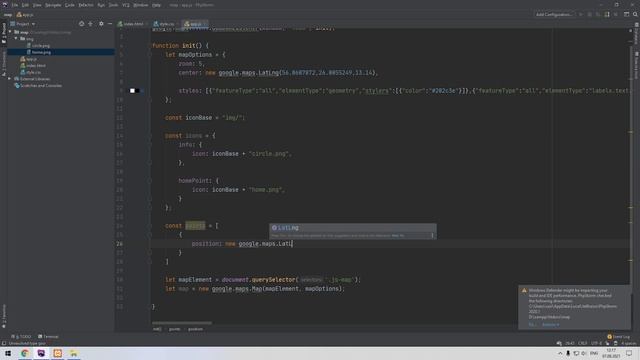Open Windows notification center icon
The width and height of the screenshot is (640, 360).
(629, 353)
